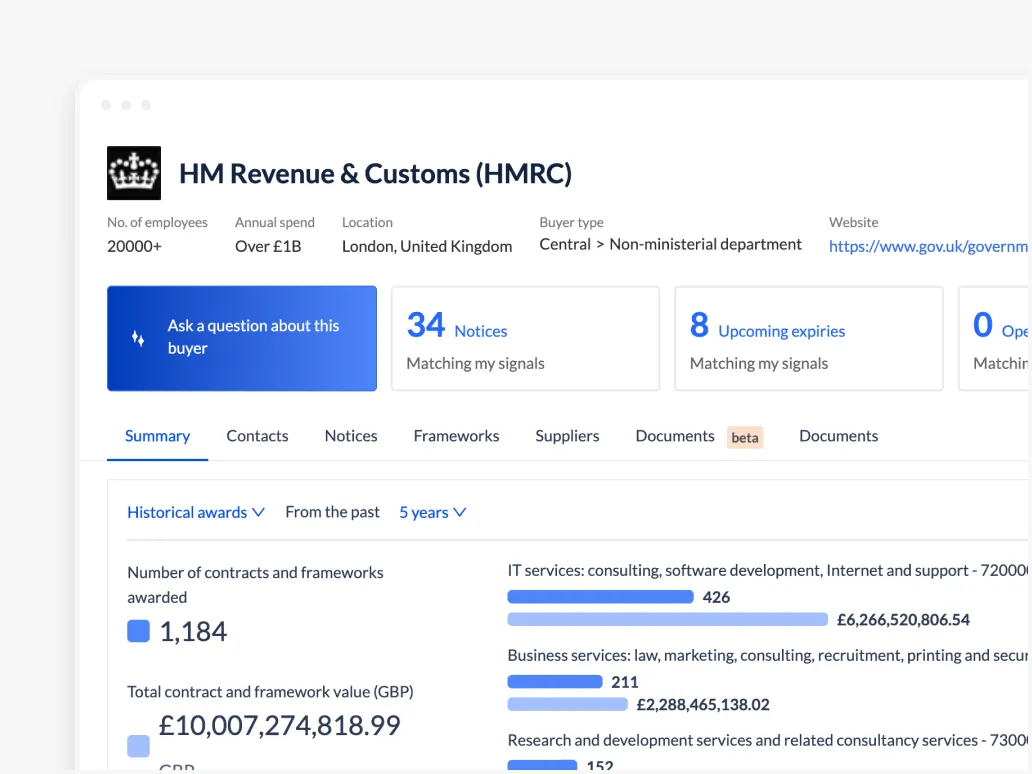Switch to the Frameworks tab
This screenshot has width=1032, height=774.
(456, 436)
